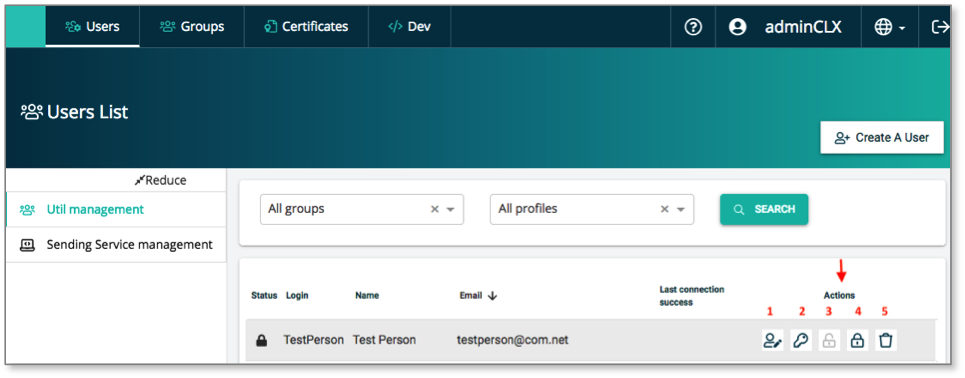Switch to the Groups tab
This screenshot has width=965, height=378.
[192, 27]
